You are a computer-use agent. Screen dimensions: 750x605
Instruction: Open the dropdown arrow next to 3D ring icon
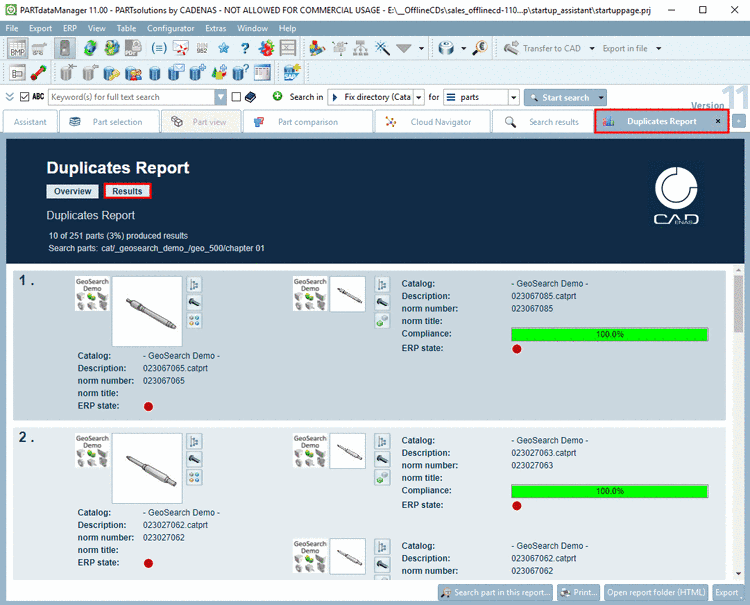[463, 48]
